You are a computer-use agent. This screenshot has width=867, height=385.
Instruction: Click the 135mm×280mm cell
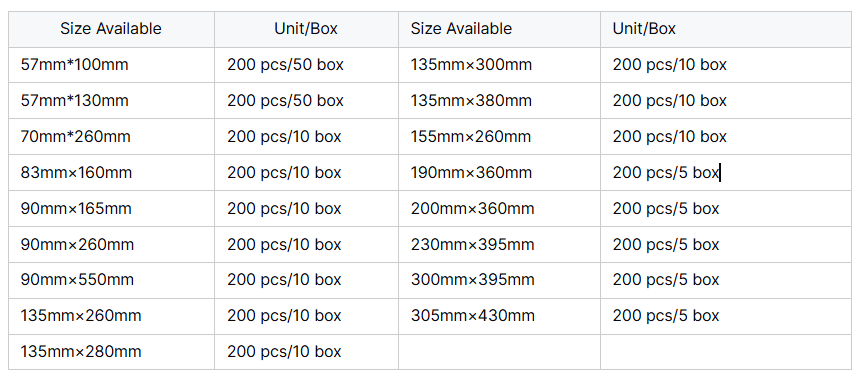point(111,352)
